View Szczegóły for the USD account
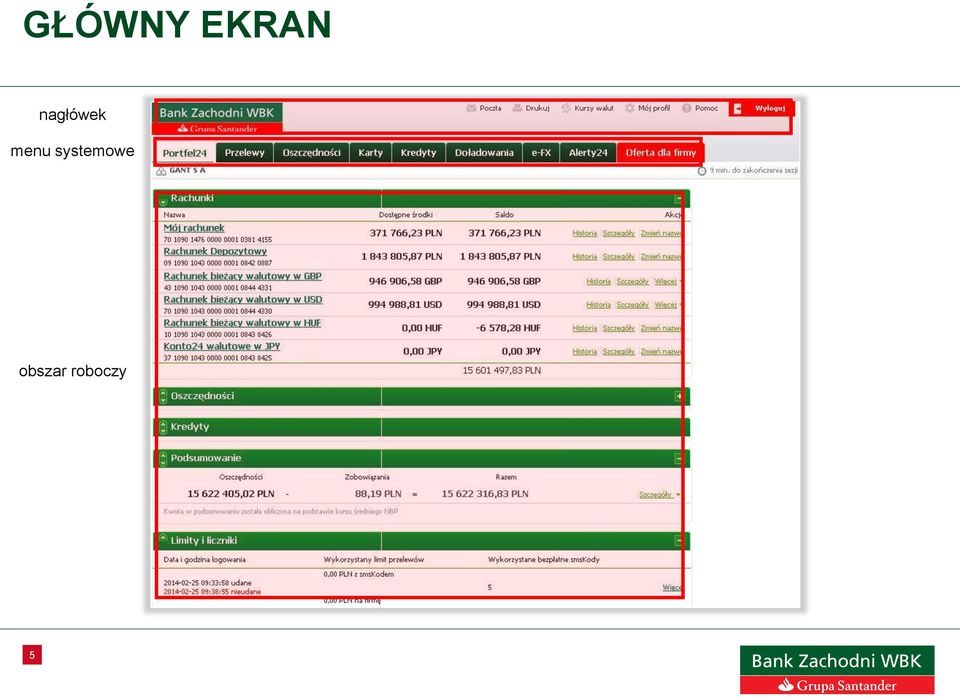The height and width of the screenshot is (697, 960). click(632, 305)
